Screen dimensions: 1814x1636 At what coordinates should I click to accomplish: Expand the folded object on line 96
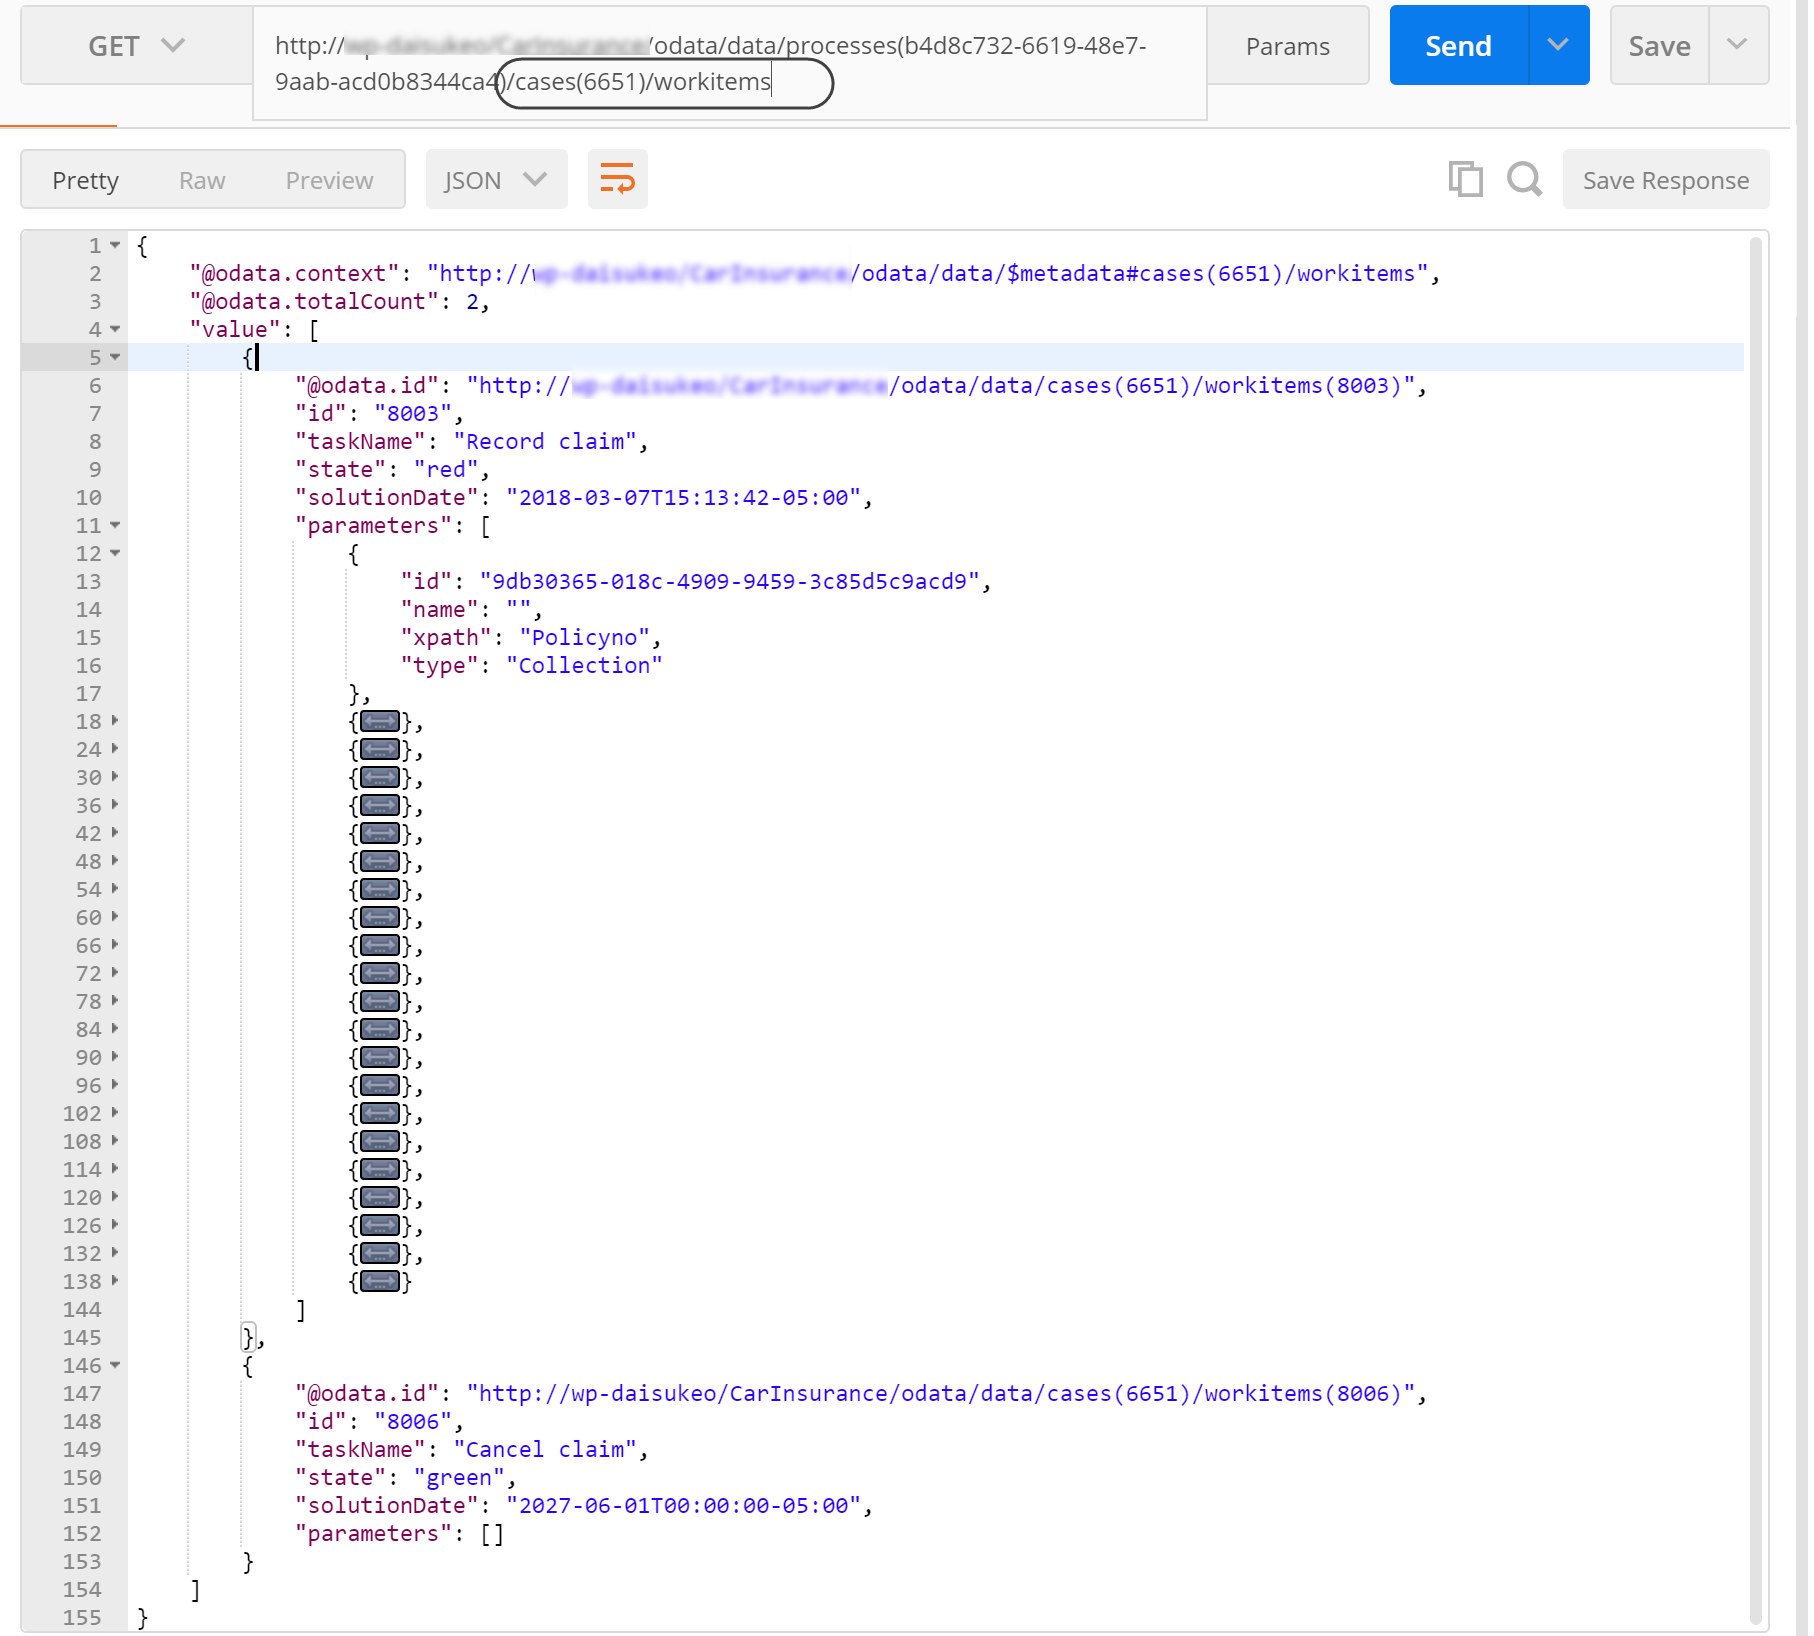pos(380,1086)
